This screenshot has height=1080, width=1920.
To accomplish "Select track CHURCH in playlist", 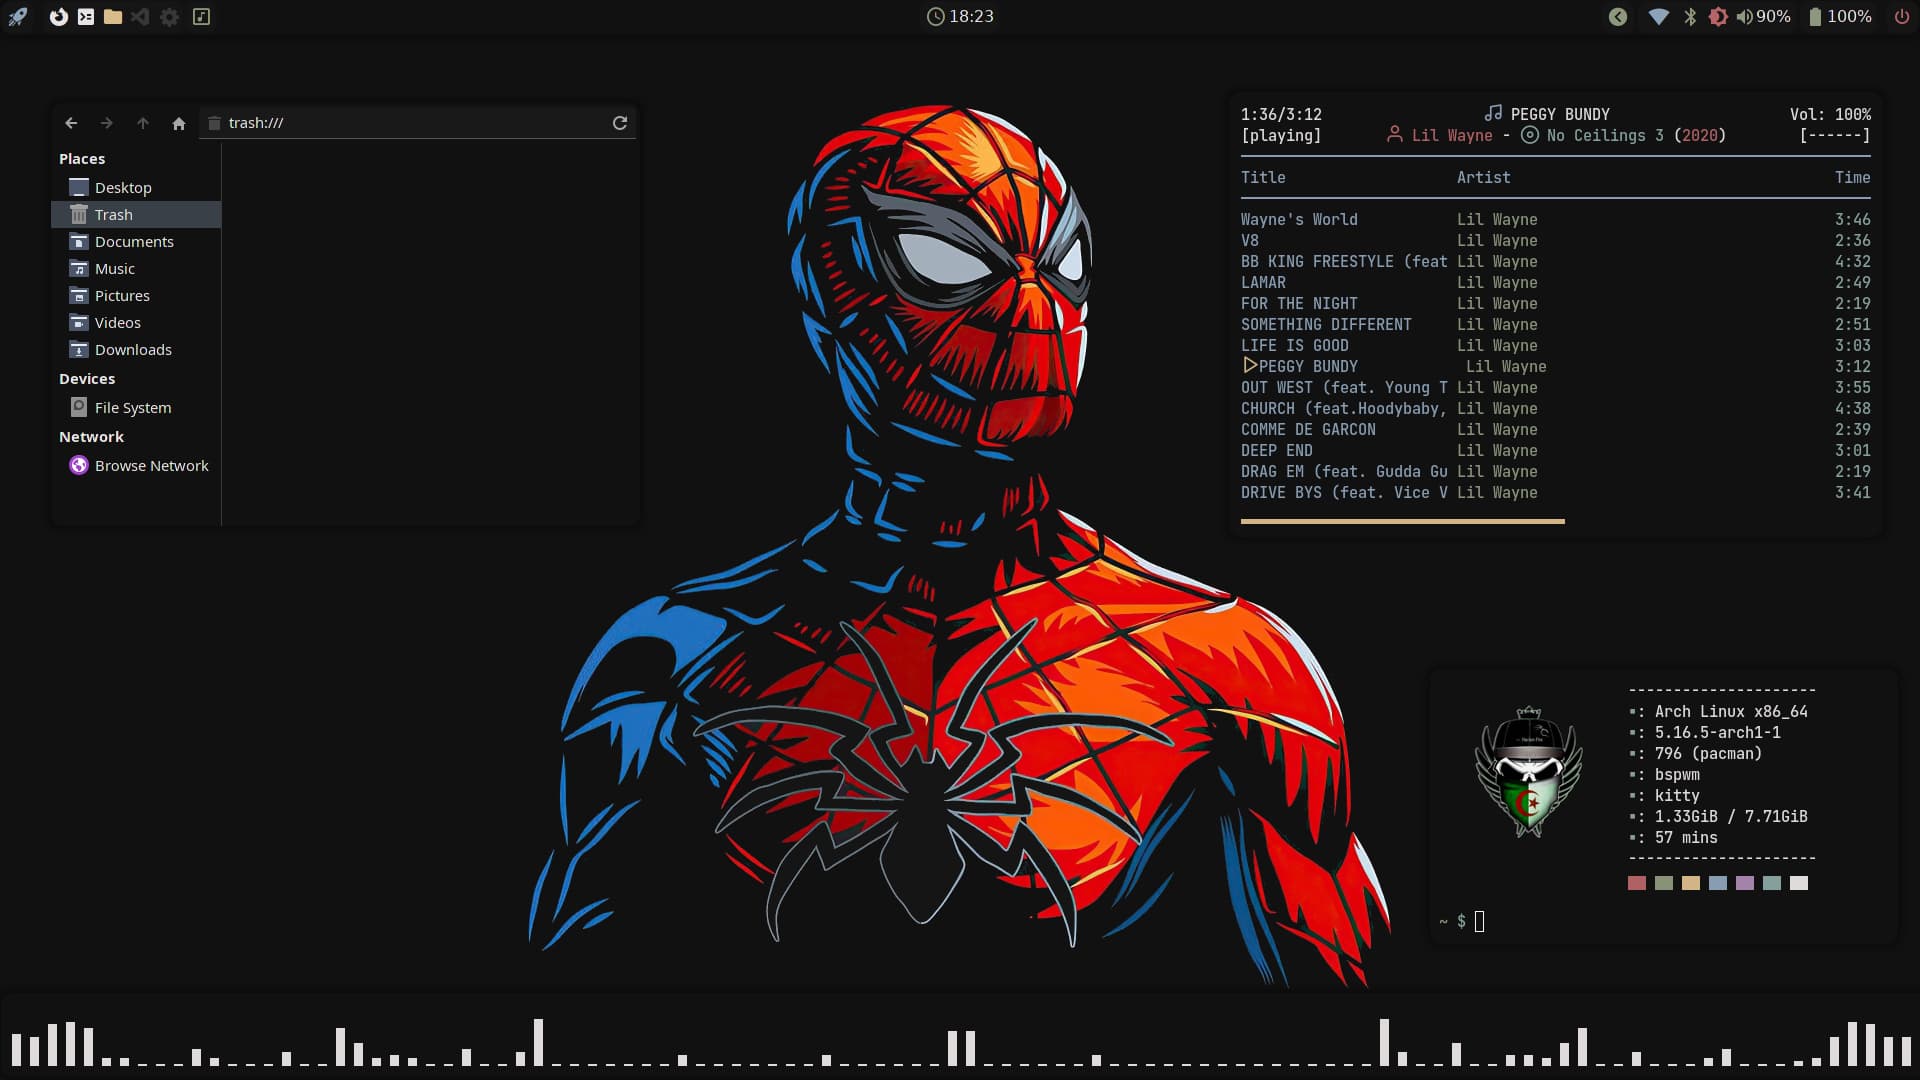I will (x=1555, y=409).
